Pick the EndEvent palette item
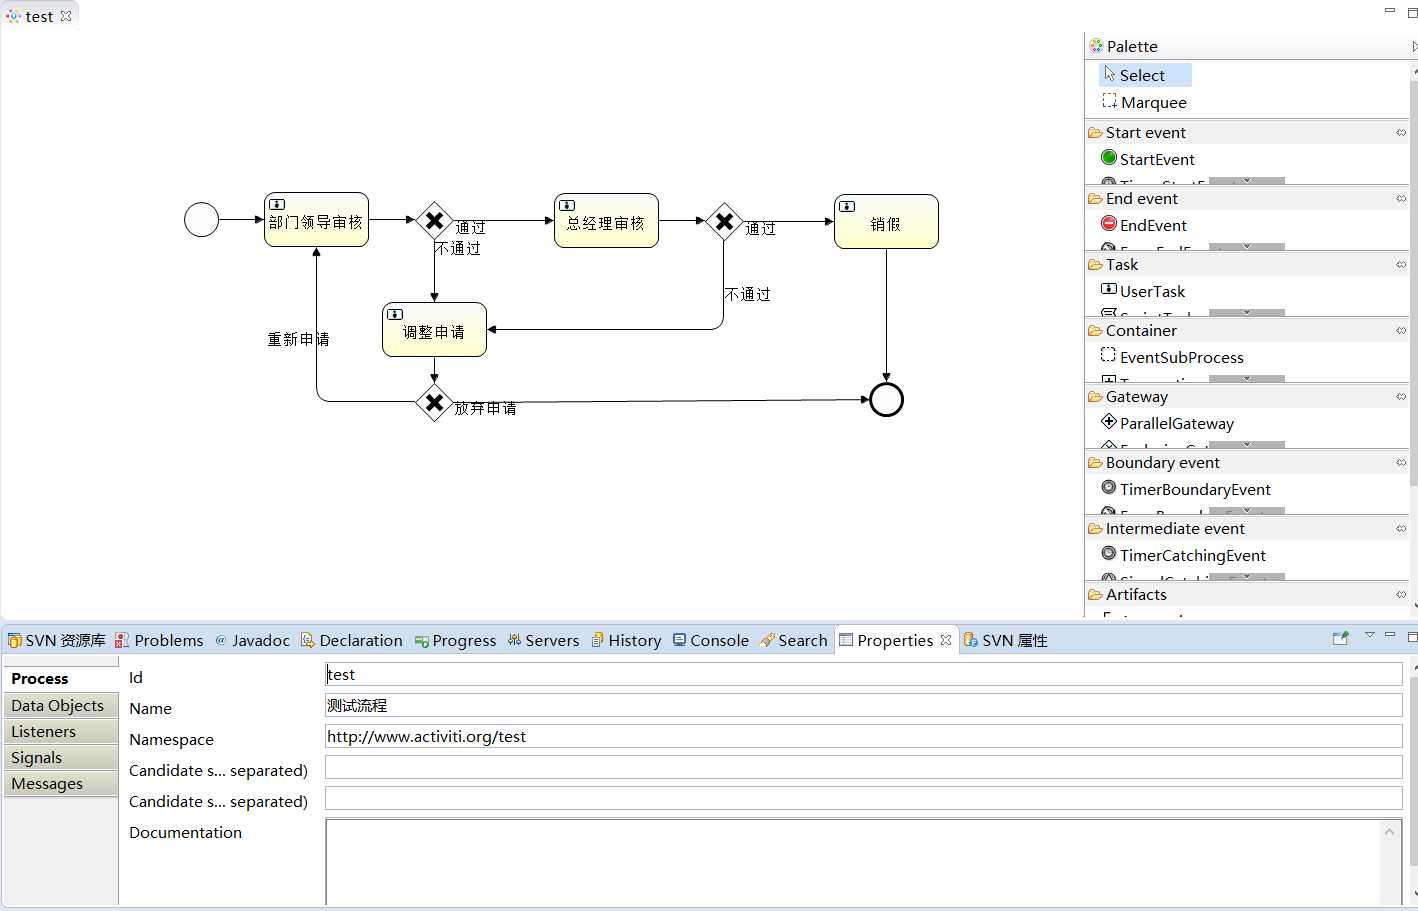This screenshot has width=1418, height=911. [x=1144, y=225]
